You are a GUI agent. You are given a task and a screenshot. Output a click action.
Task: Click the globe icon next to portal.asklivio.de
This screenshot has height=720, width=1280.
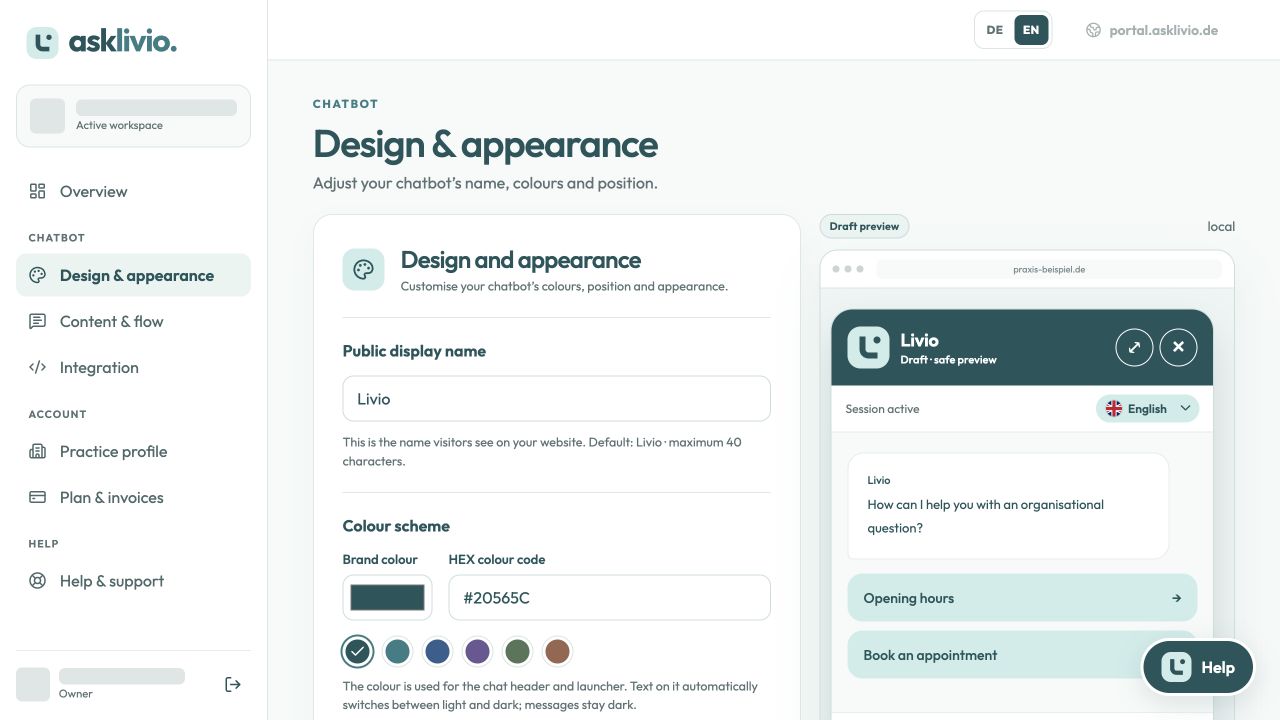[1093, 30]
